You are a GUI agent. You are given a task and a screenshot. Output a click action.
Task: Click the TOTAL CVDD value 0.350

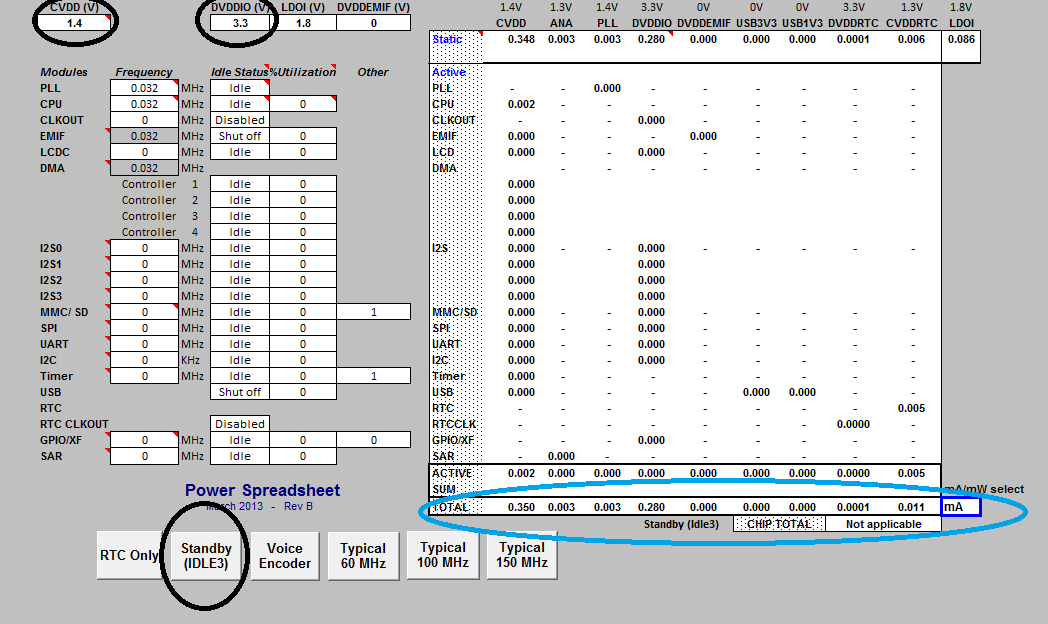point(521,507)
